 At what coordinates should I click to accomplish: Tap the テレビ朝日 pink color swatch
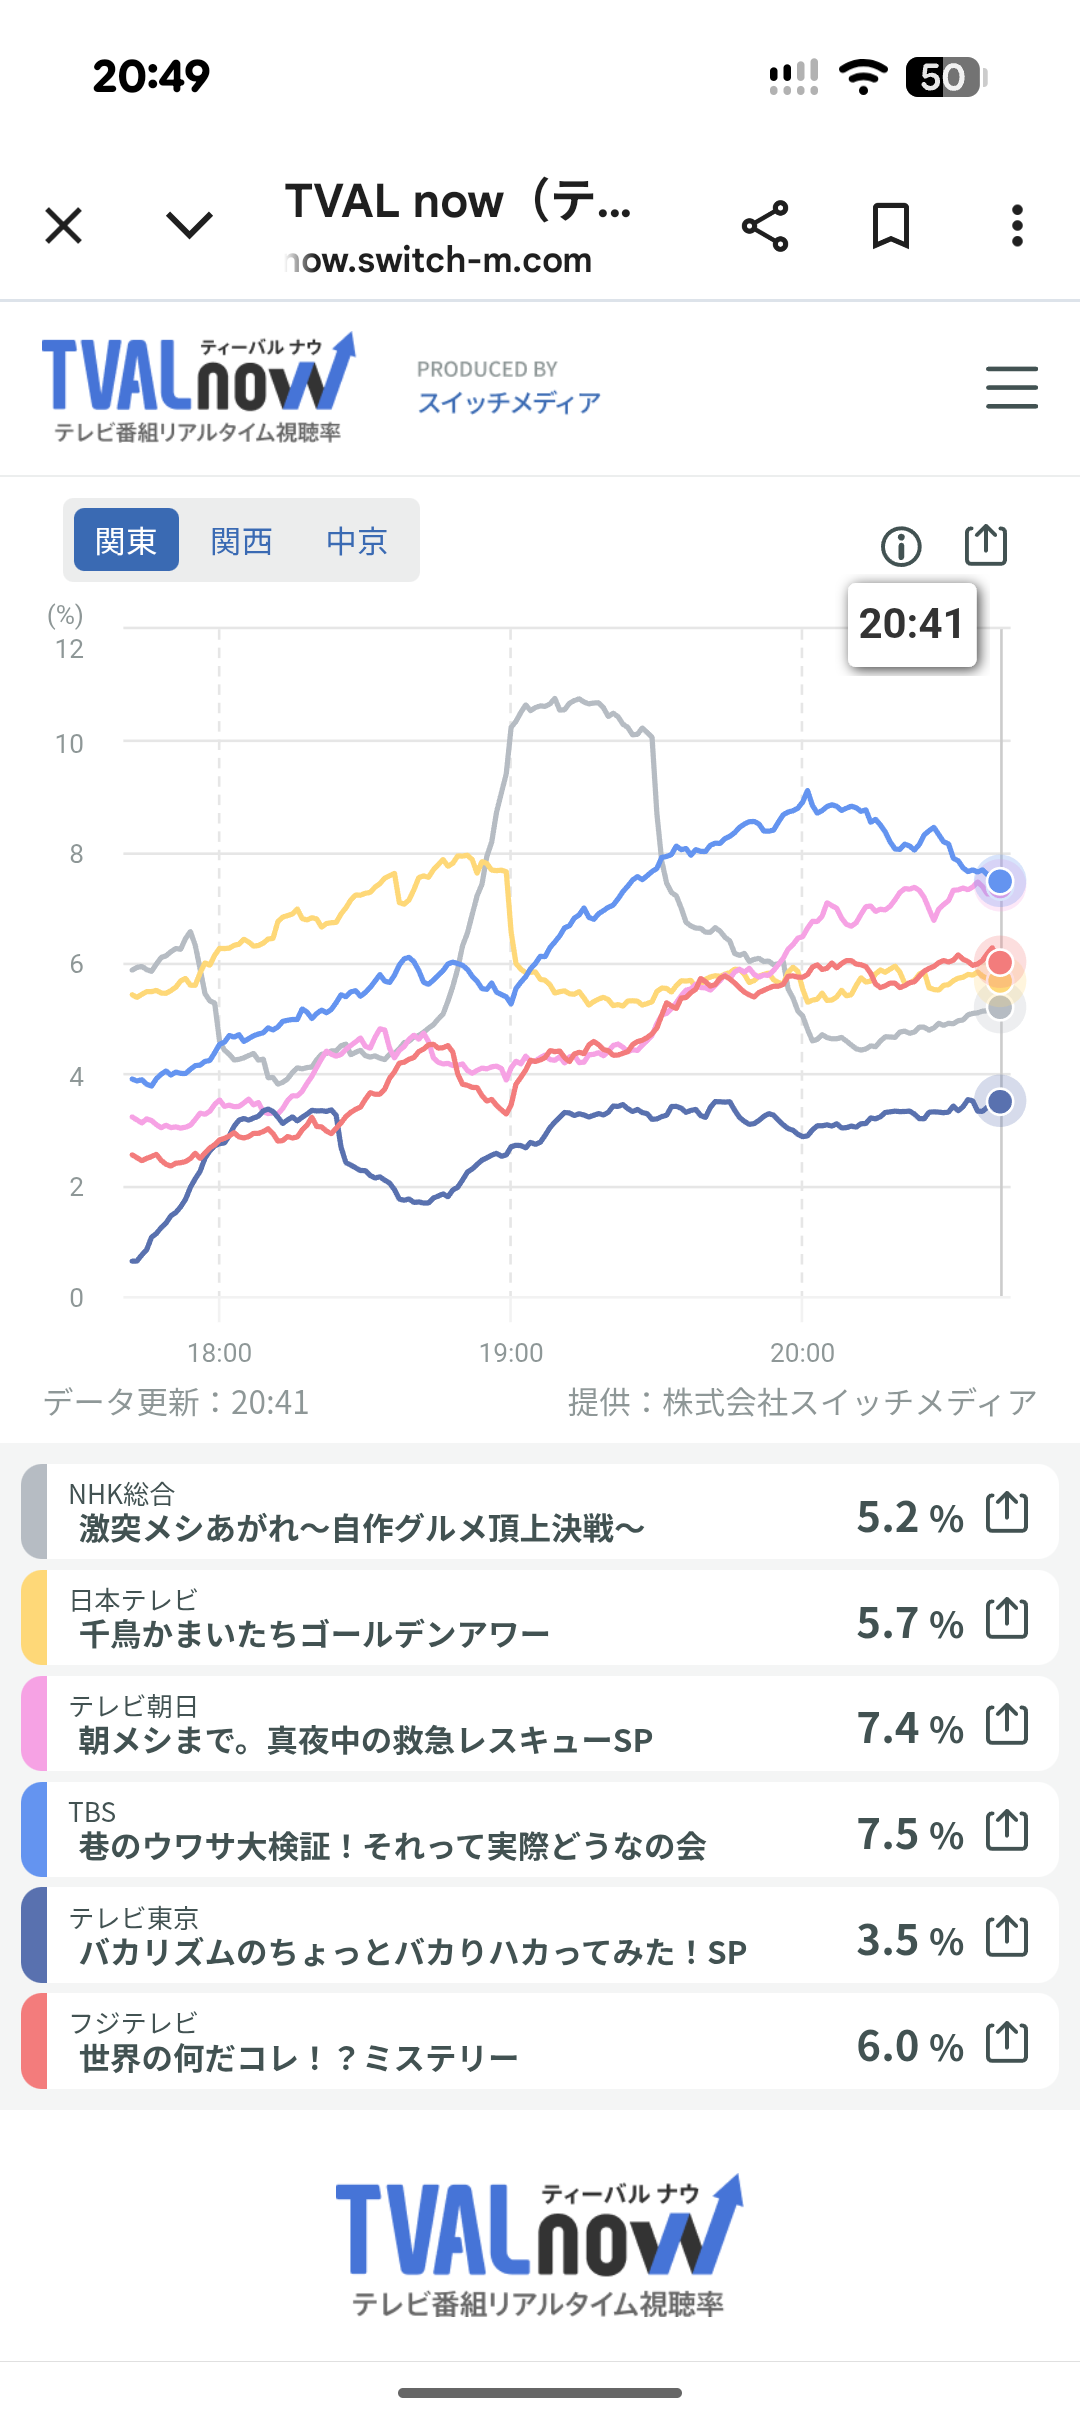click(34, 1724)
